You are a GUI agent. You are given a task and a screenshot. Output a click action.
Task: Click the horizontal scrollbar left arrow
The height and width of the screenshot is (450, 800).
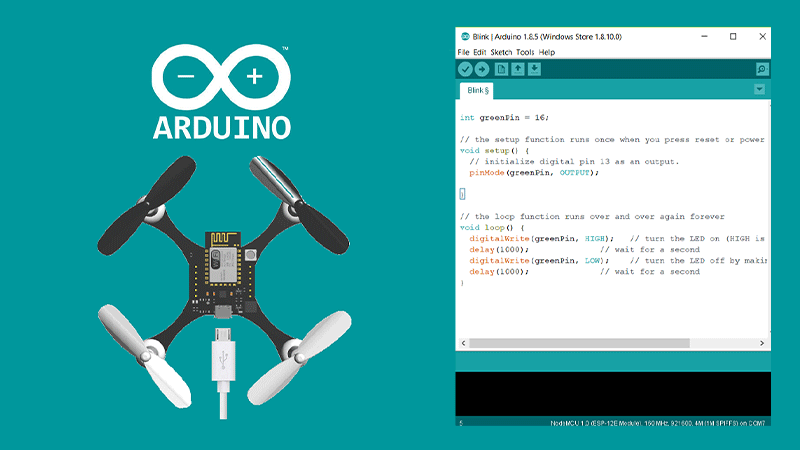(x=463, y=343)
